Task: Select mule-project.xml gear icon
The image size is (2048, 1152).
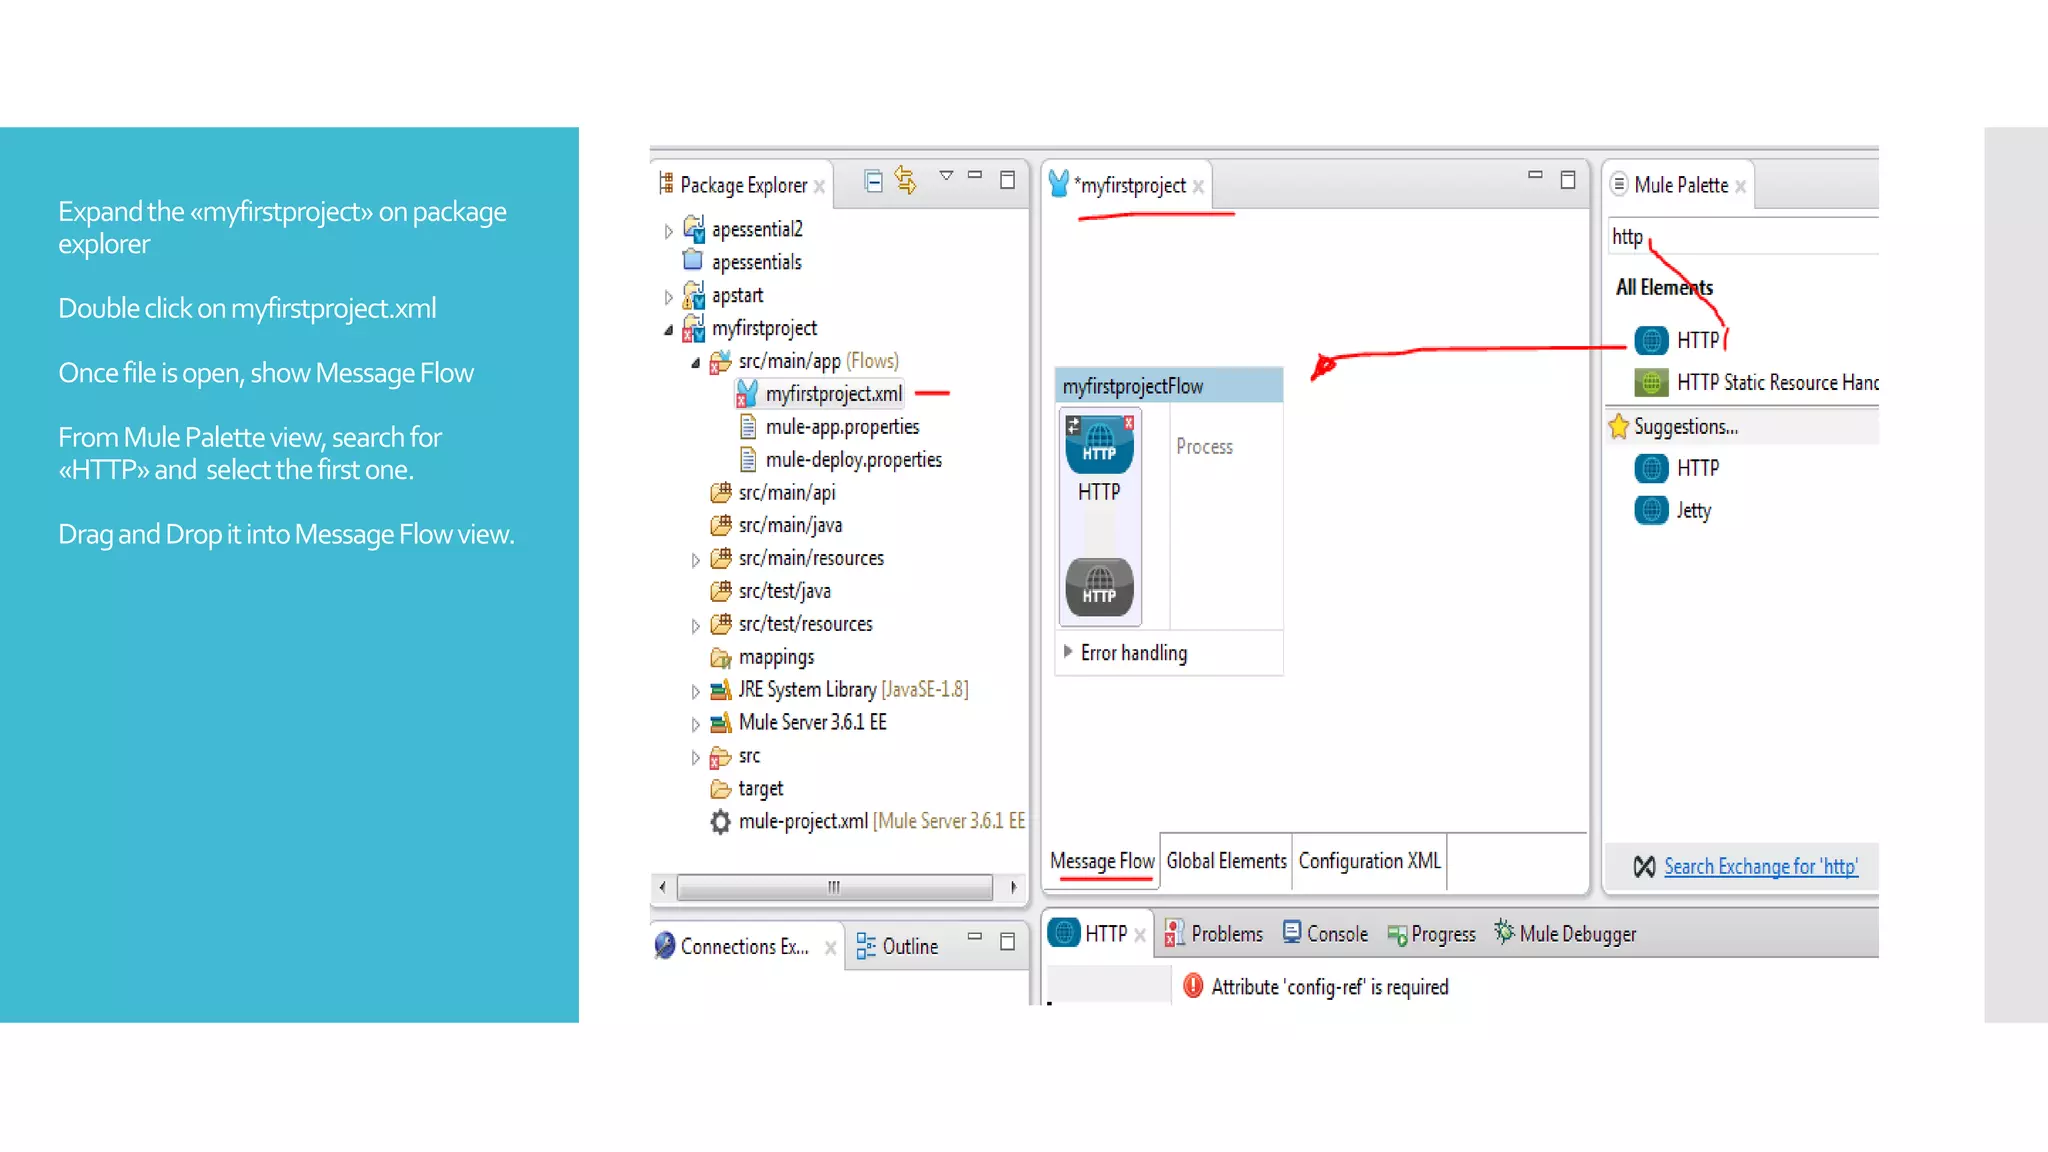Action: pos(720,822)
